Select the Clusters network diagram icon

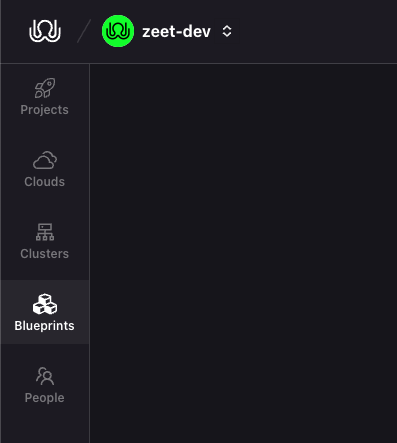[x=45, y=232]
